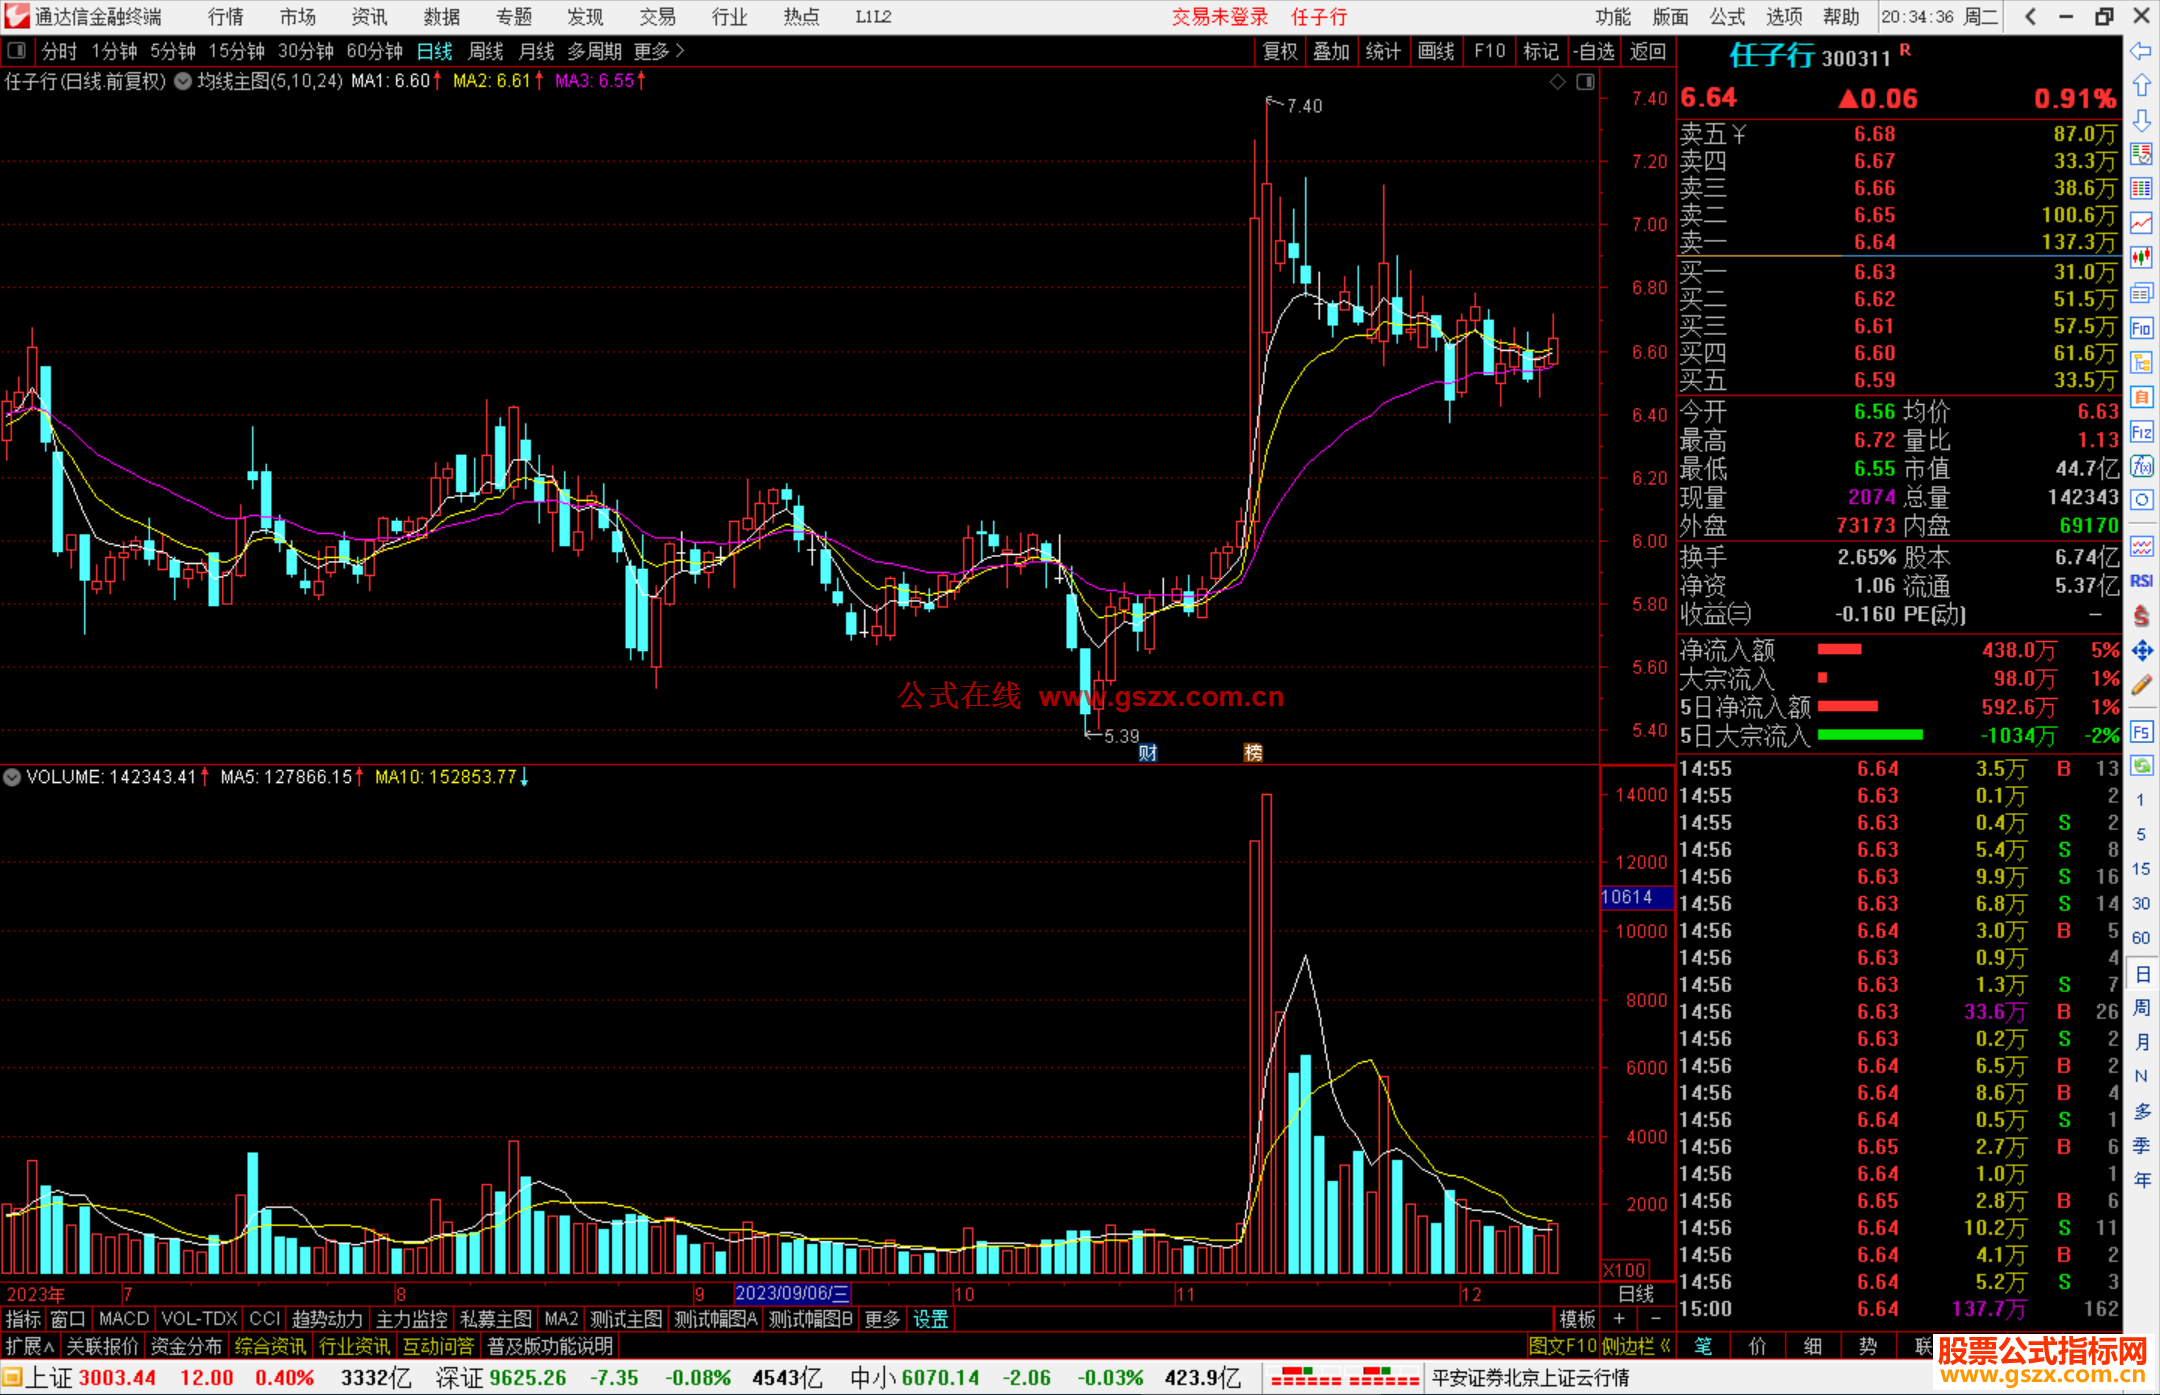Collapse sidebar via 侧边栏 chevron
The image size is (2160, 1395).
coord(1664,1346)
